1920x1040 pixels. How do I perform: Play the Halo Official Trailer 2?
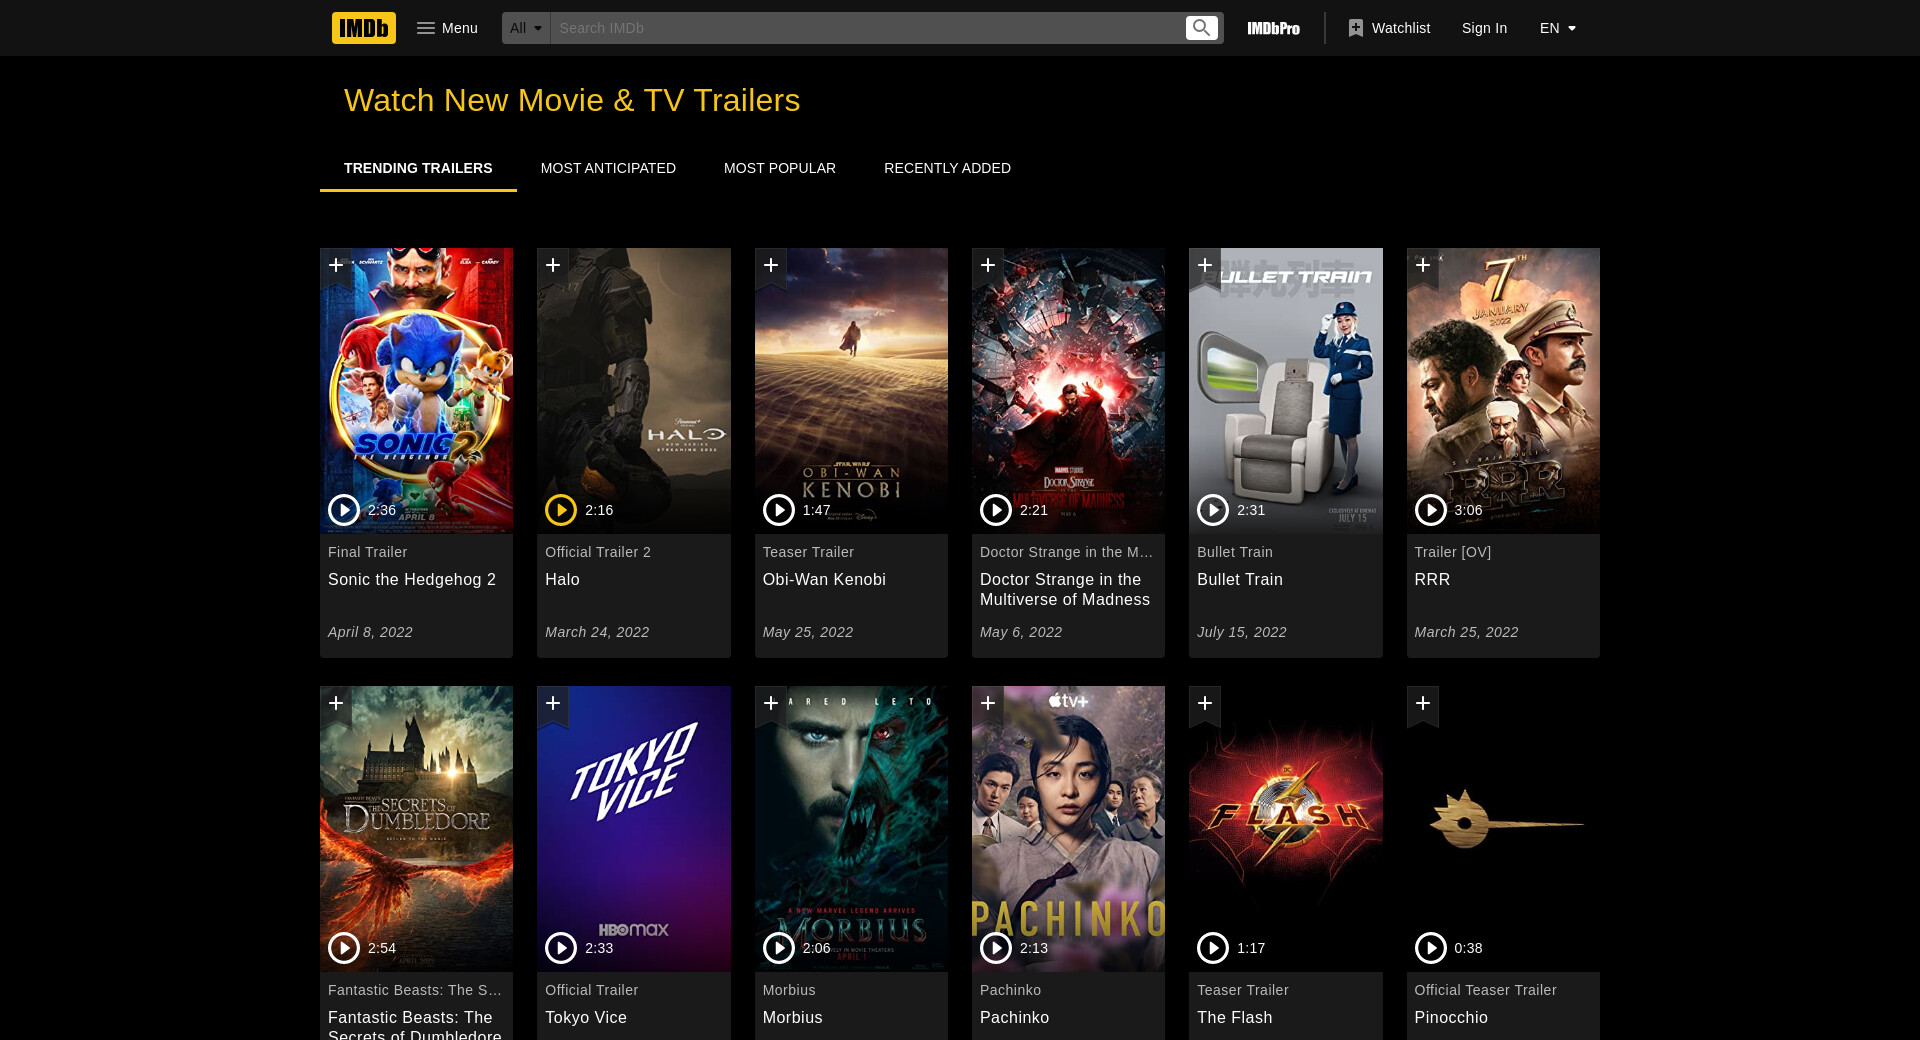561,510
